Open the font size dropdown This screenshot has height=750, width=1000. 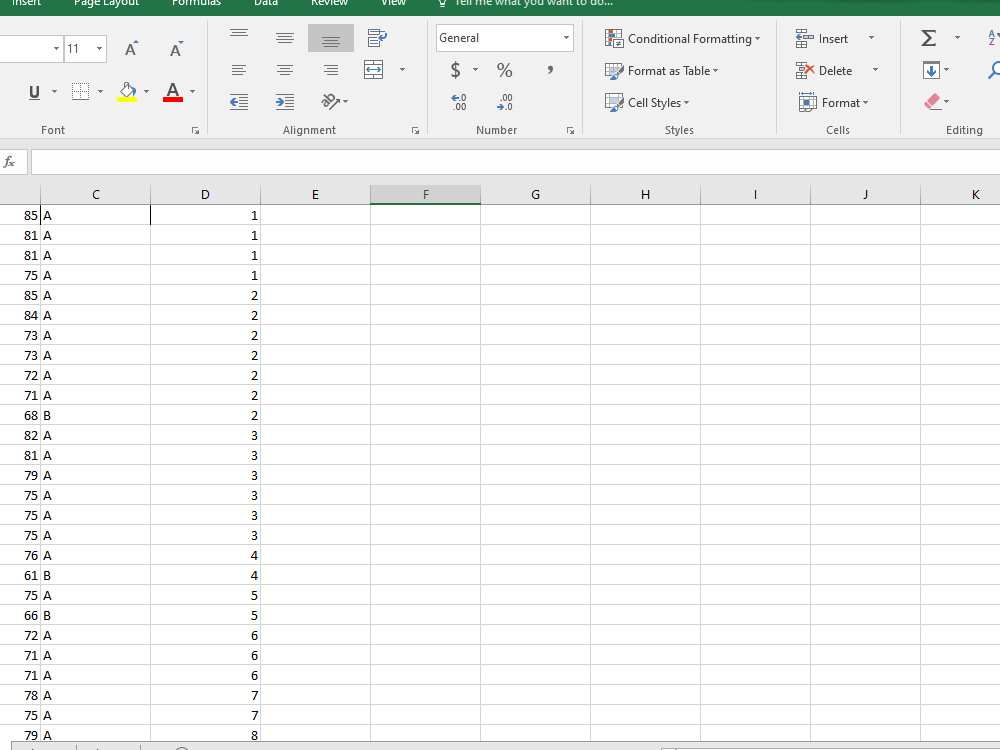point(99,49)
